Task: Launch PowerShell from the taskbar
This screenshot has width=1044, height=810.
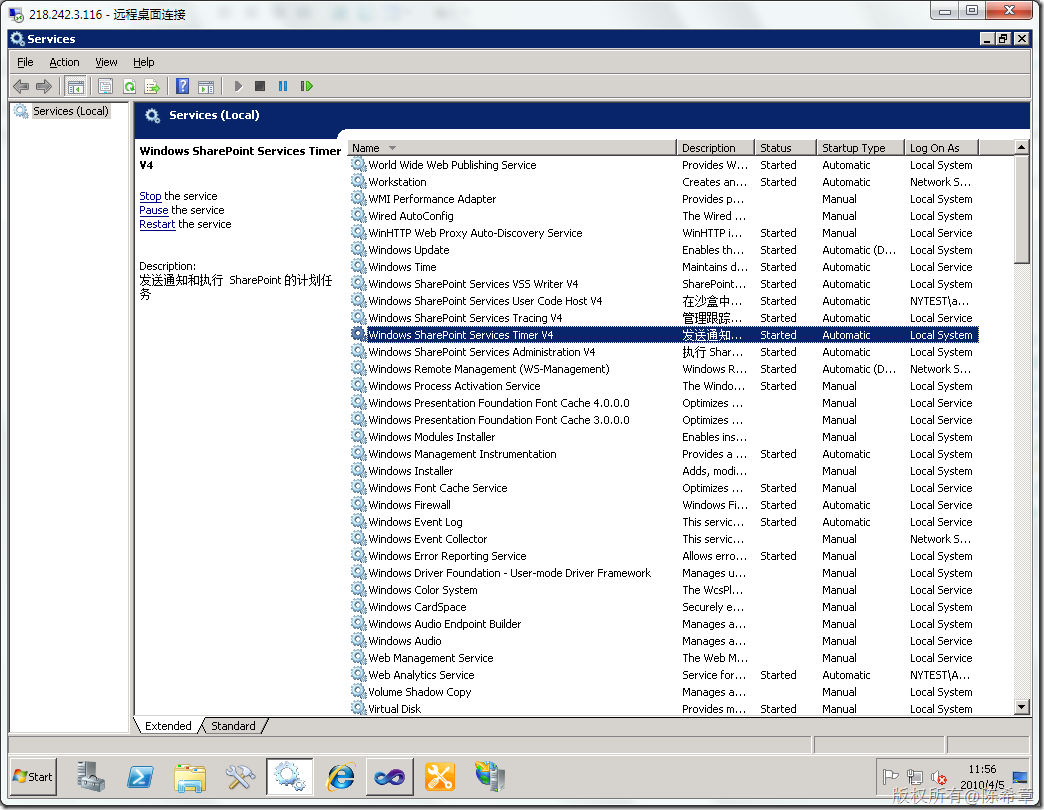Action: pos(140,776)
